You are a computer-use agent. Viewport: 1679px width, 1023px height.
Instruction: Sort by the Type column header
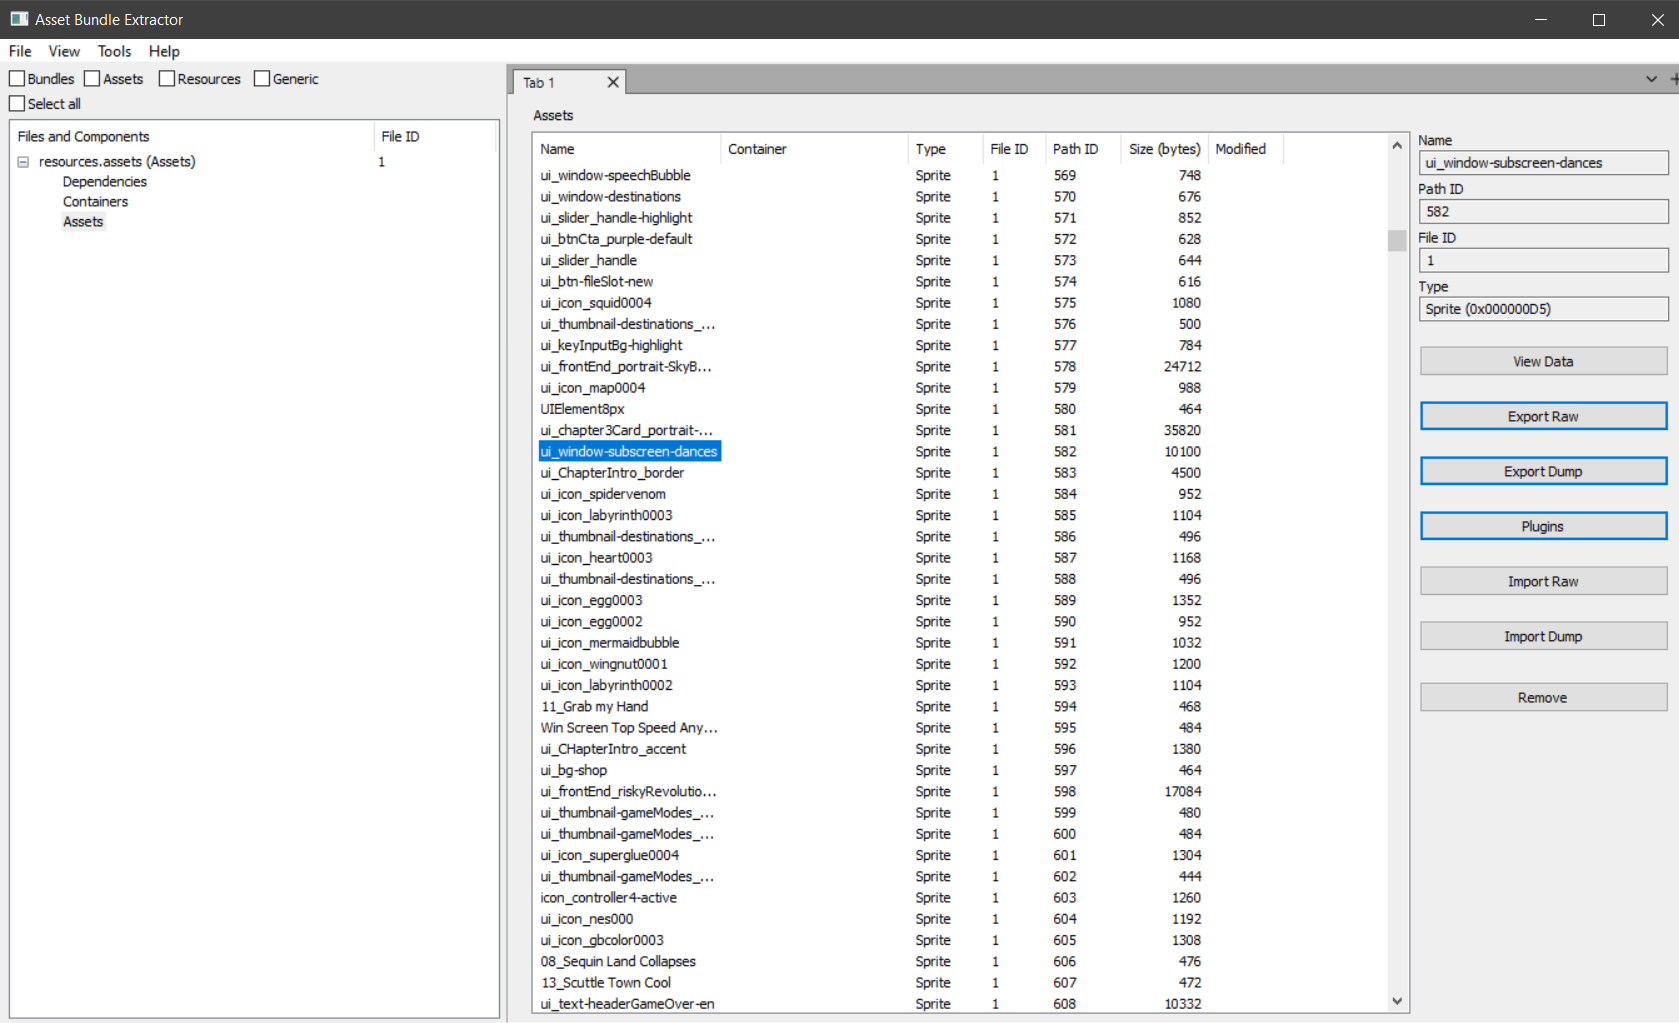tap(944, 149)
